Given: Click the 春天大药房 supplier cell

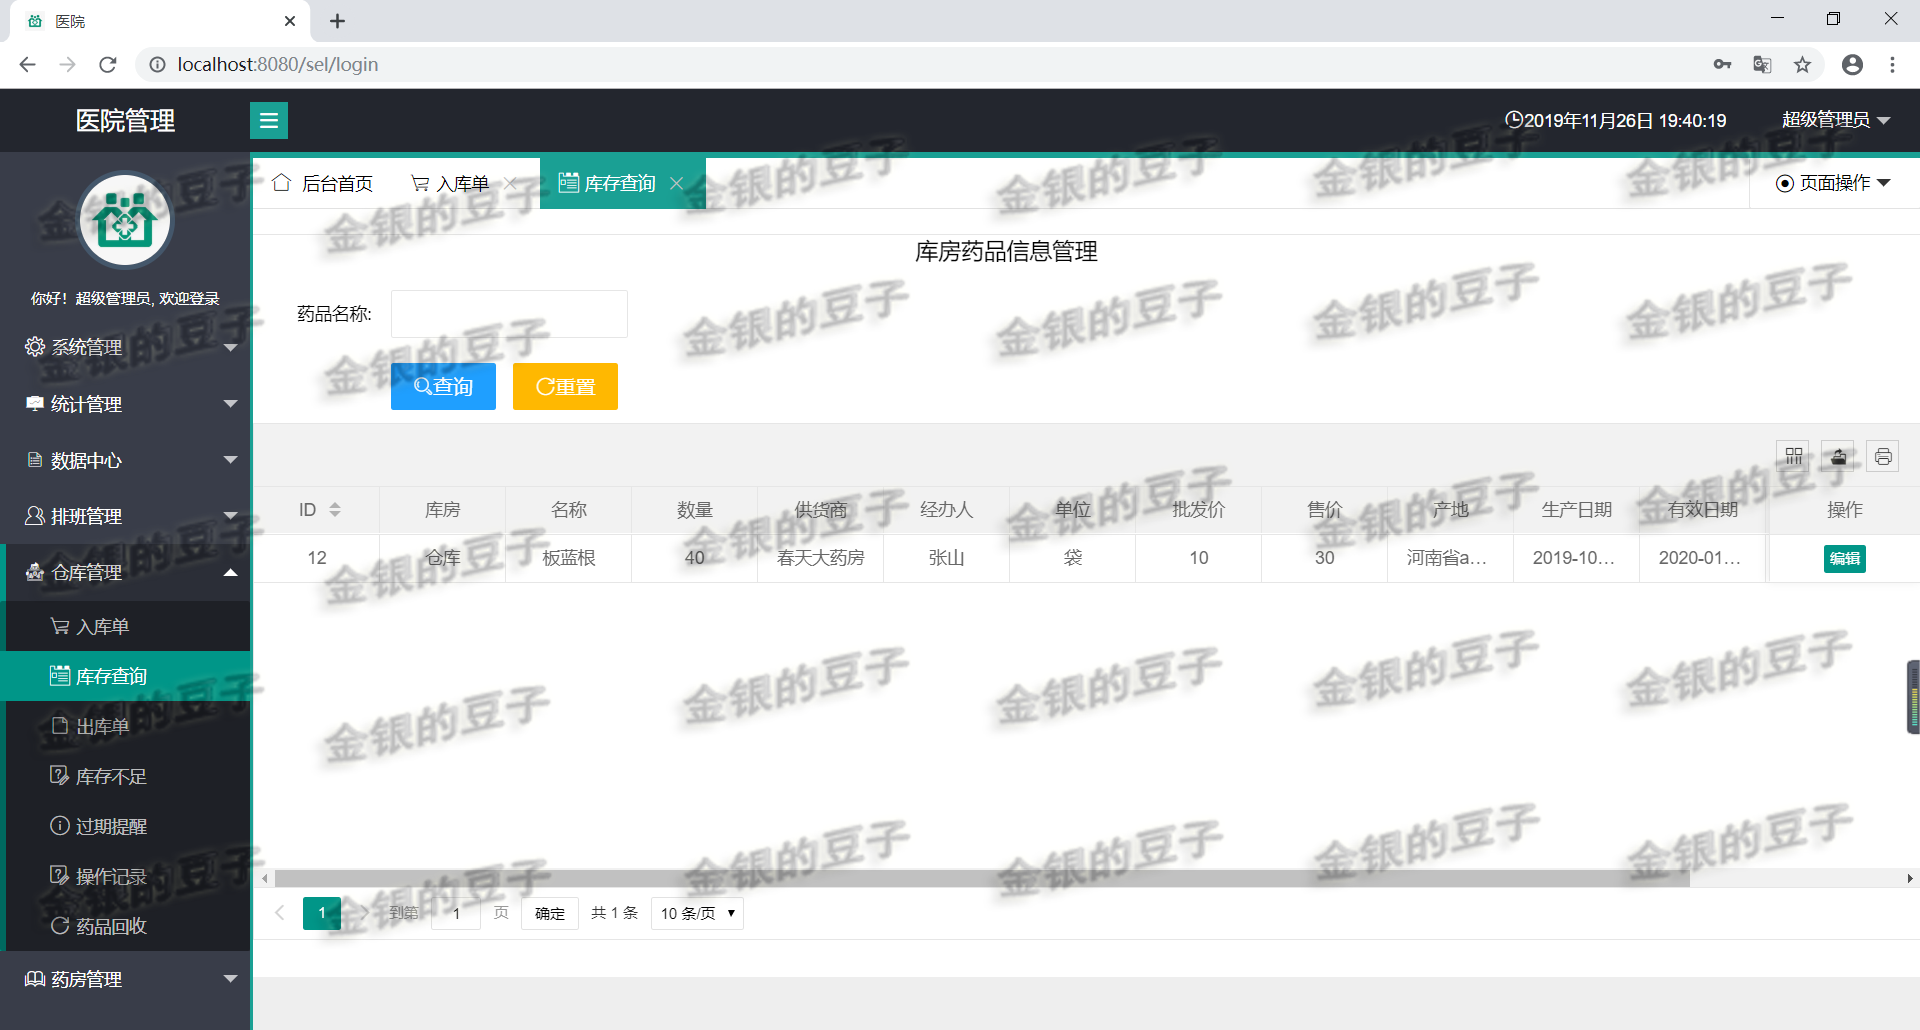Looking at the screenshot, I should [x=821, y=558].
